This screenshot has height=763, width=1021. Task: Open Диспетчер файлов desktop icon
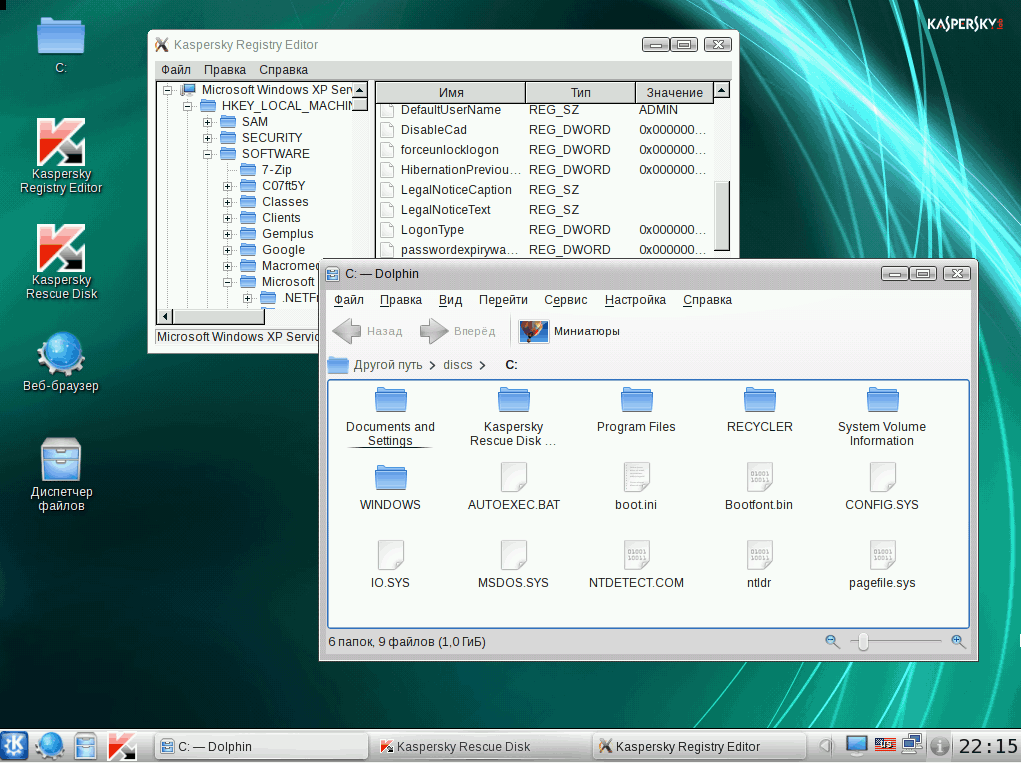pos(61,461)
